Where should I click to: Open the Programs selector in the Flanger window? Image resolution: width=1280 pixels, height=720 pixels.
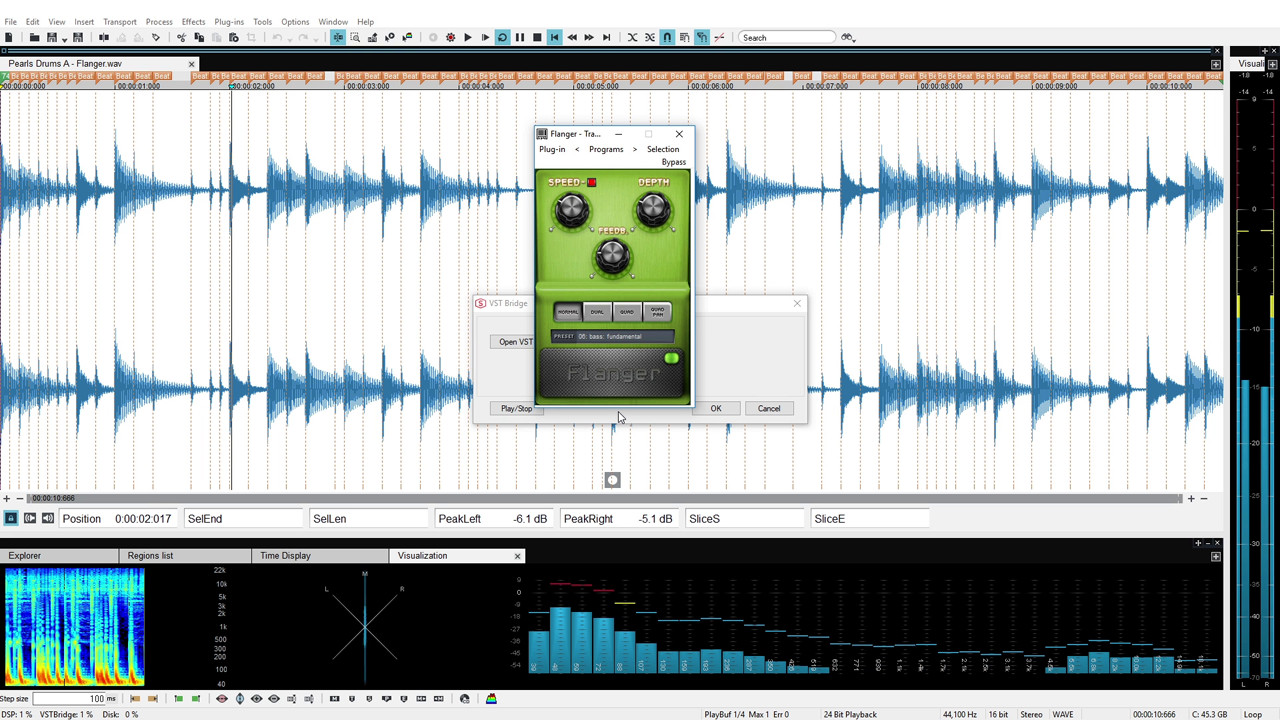click(x=606, y=148)
